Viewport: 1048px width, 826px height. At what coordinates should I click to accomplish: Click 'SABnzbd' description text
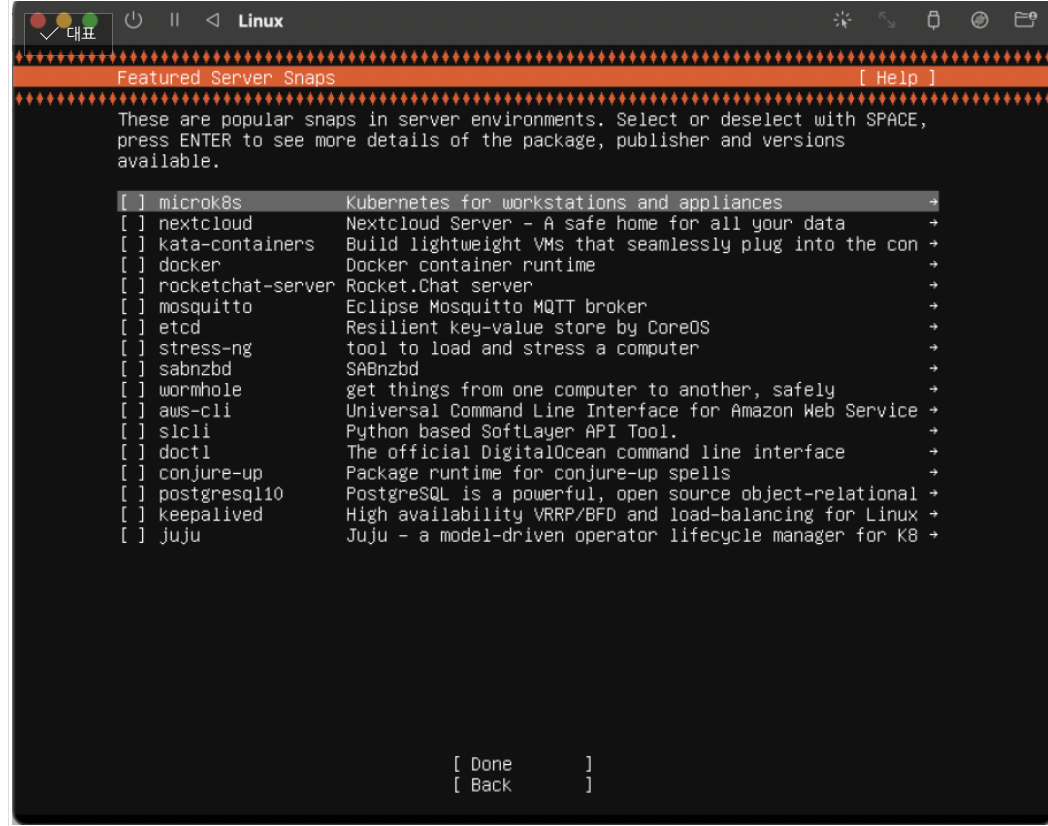coord(382,368)
